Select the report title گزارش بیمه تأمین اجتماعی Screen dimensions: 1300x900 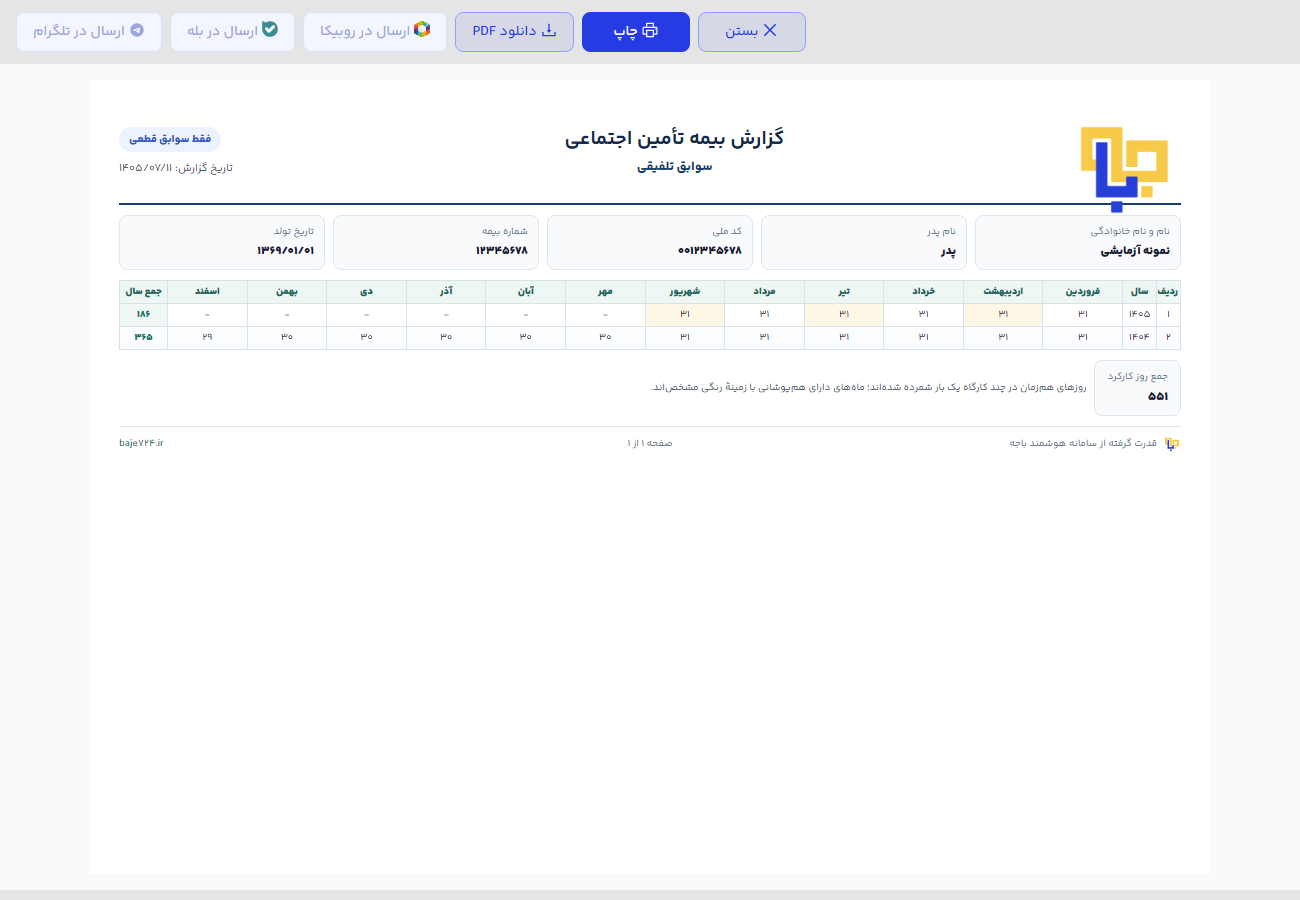[675, 139]
